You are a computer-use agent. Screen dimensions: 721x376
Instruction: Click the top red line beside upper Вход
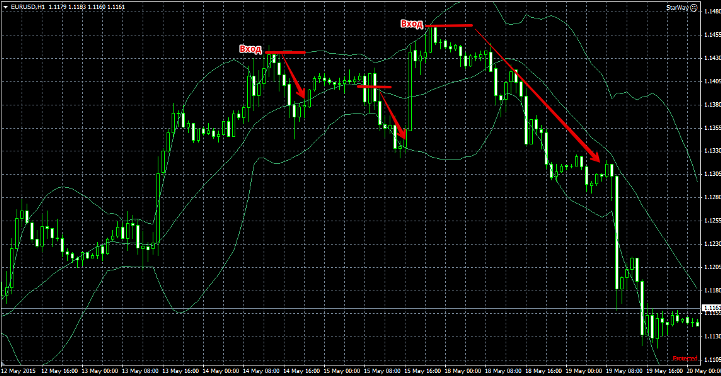tap(449, 25)
